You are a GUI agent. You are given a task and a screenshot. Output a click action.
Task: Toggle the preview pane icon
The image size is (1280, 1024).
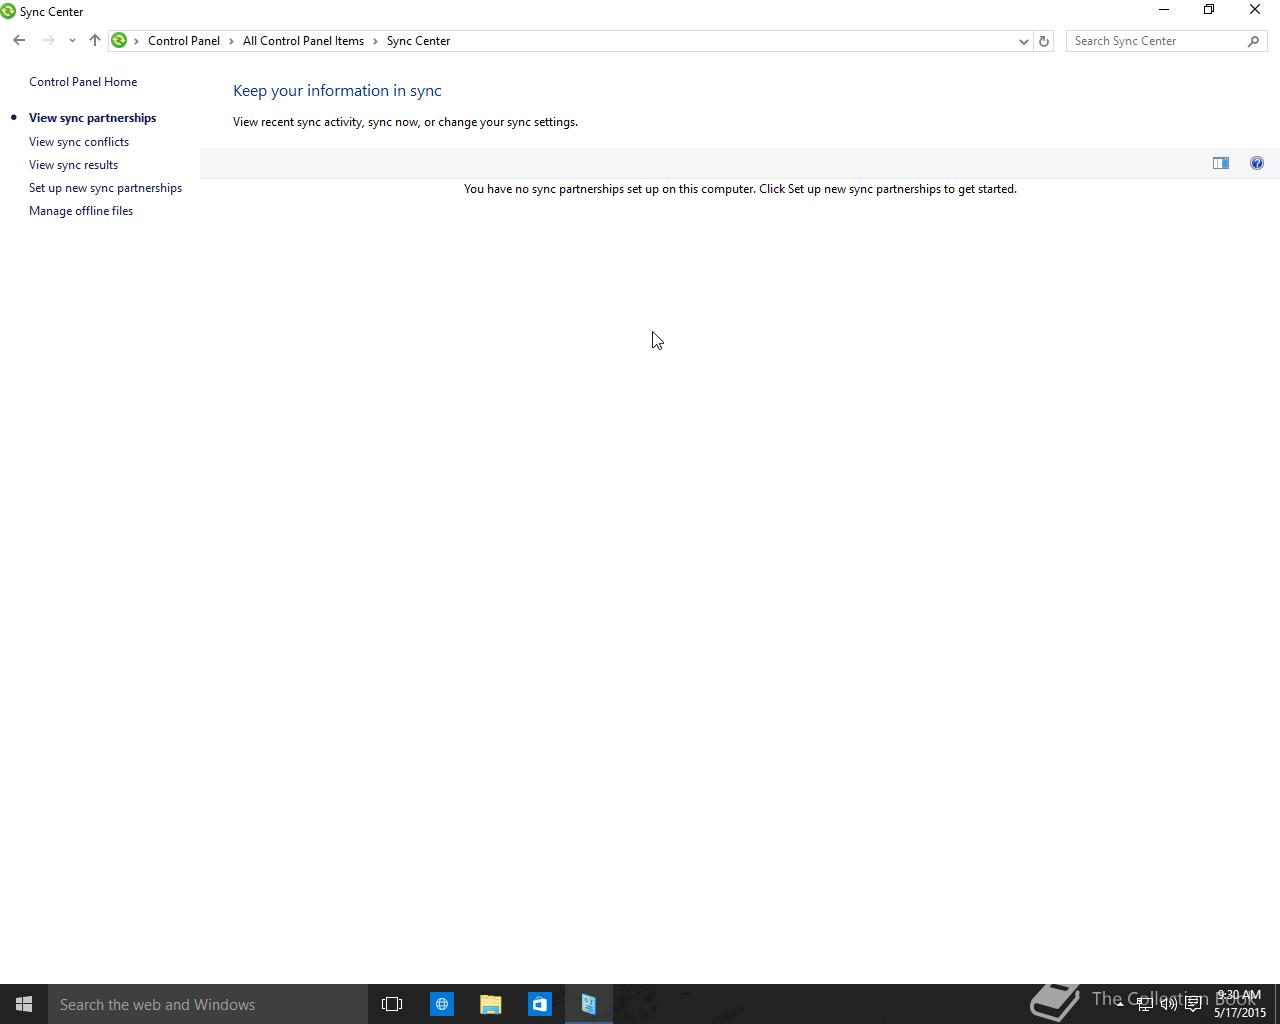(1221, 163)
